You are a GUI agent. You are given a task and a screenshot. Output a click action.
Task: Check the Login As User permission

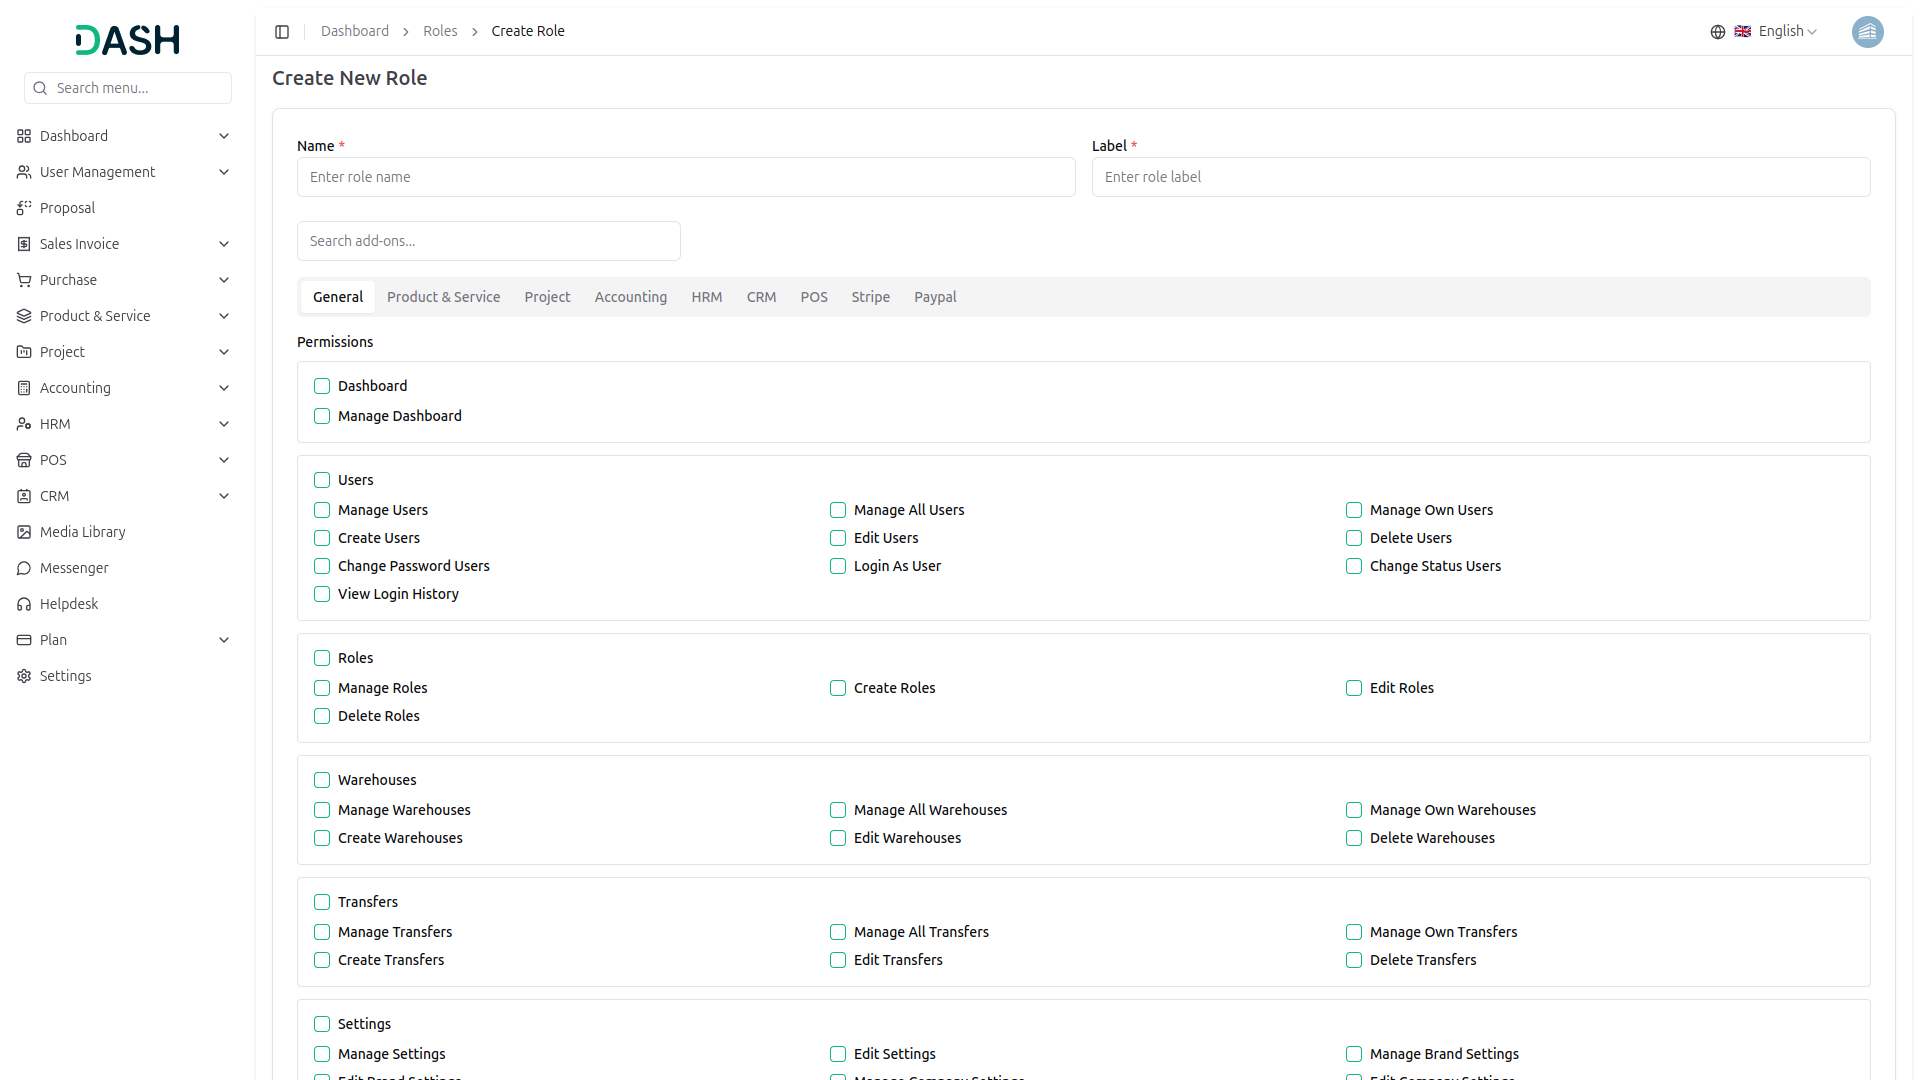pyautogui.click(x=838, y=566)
